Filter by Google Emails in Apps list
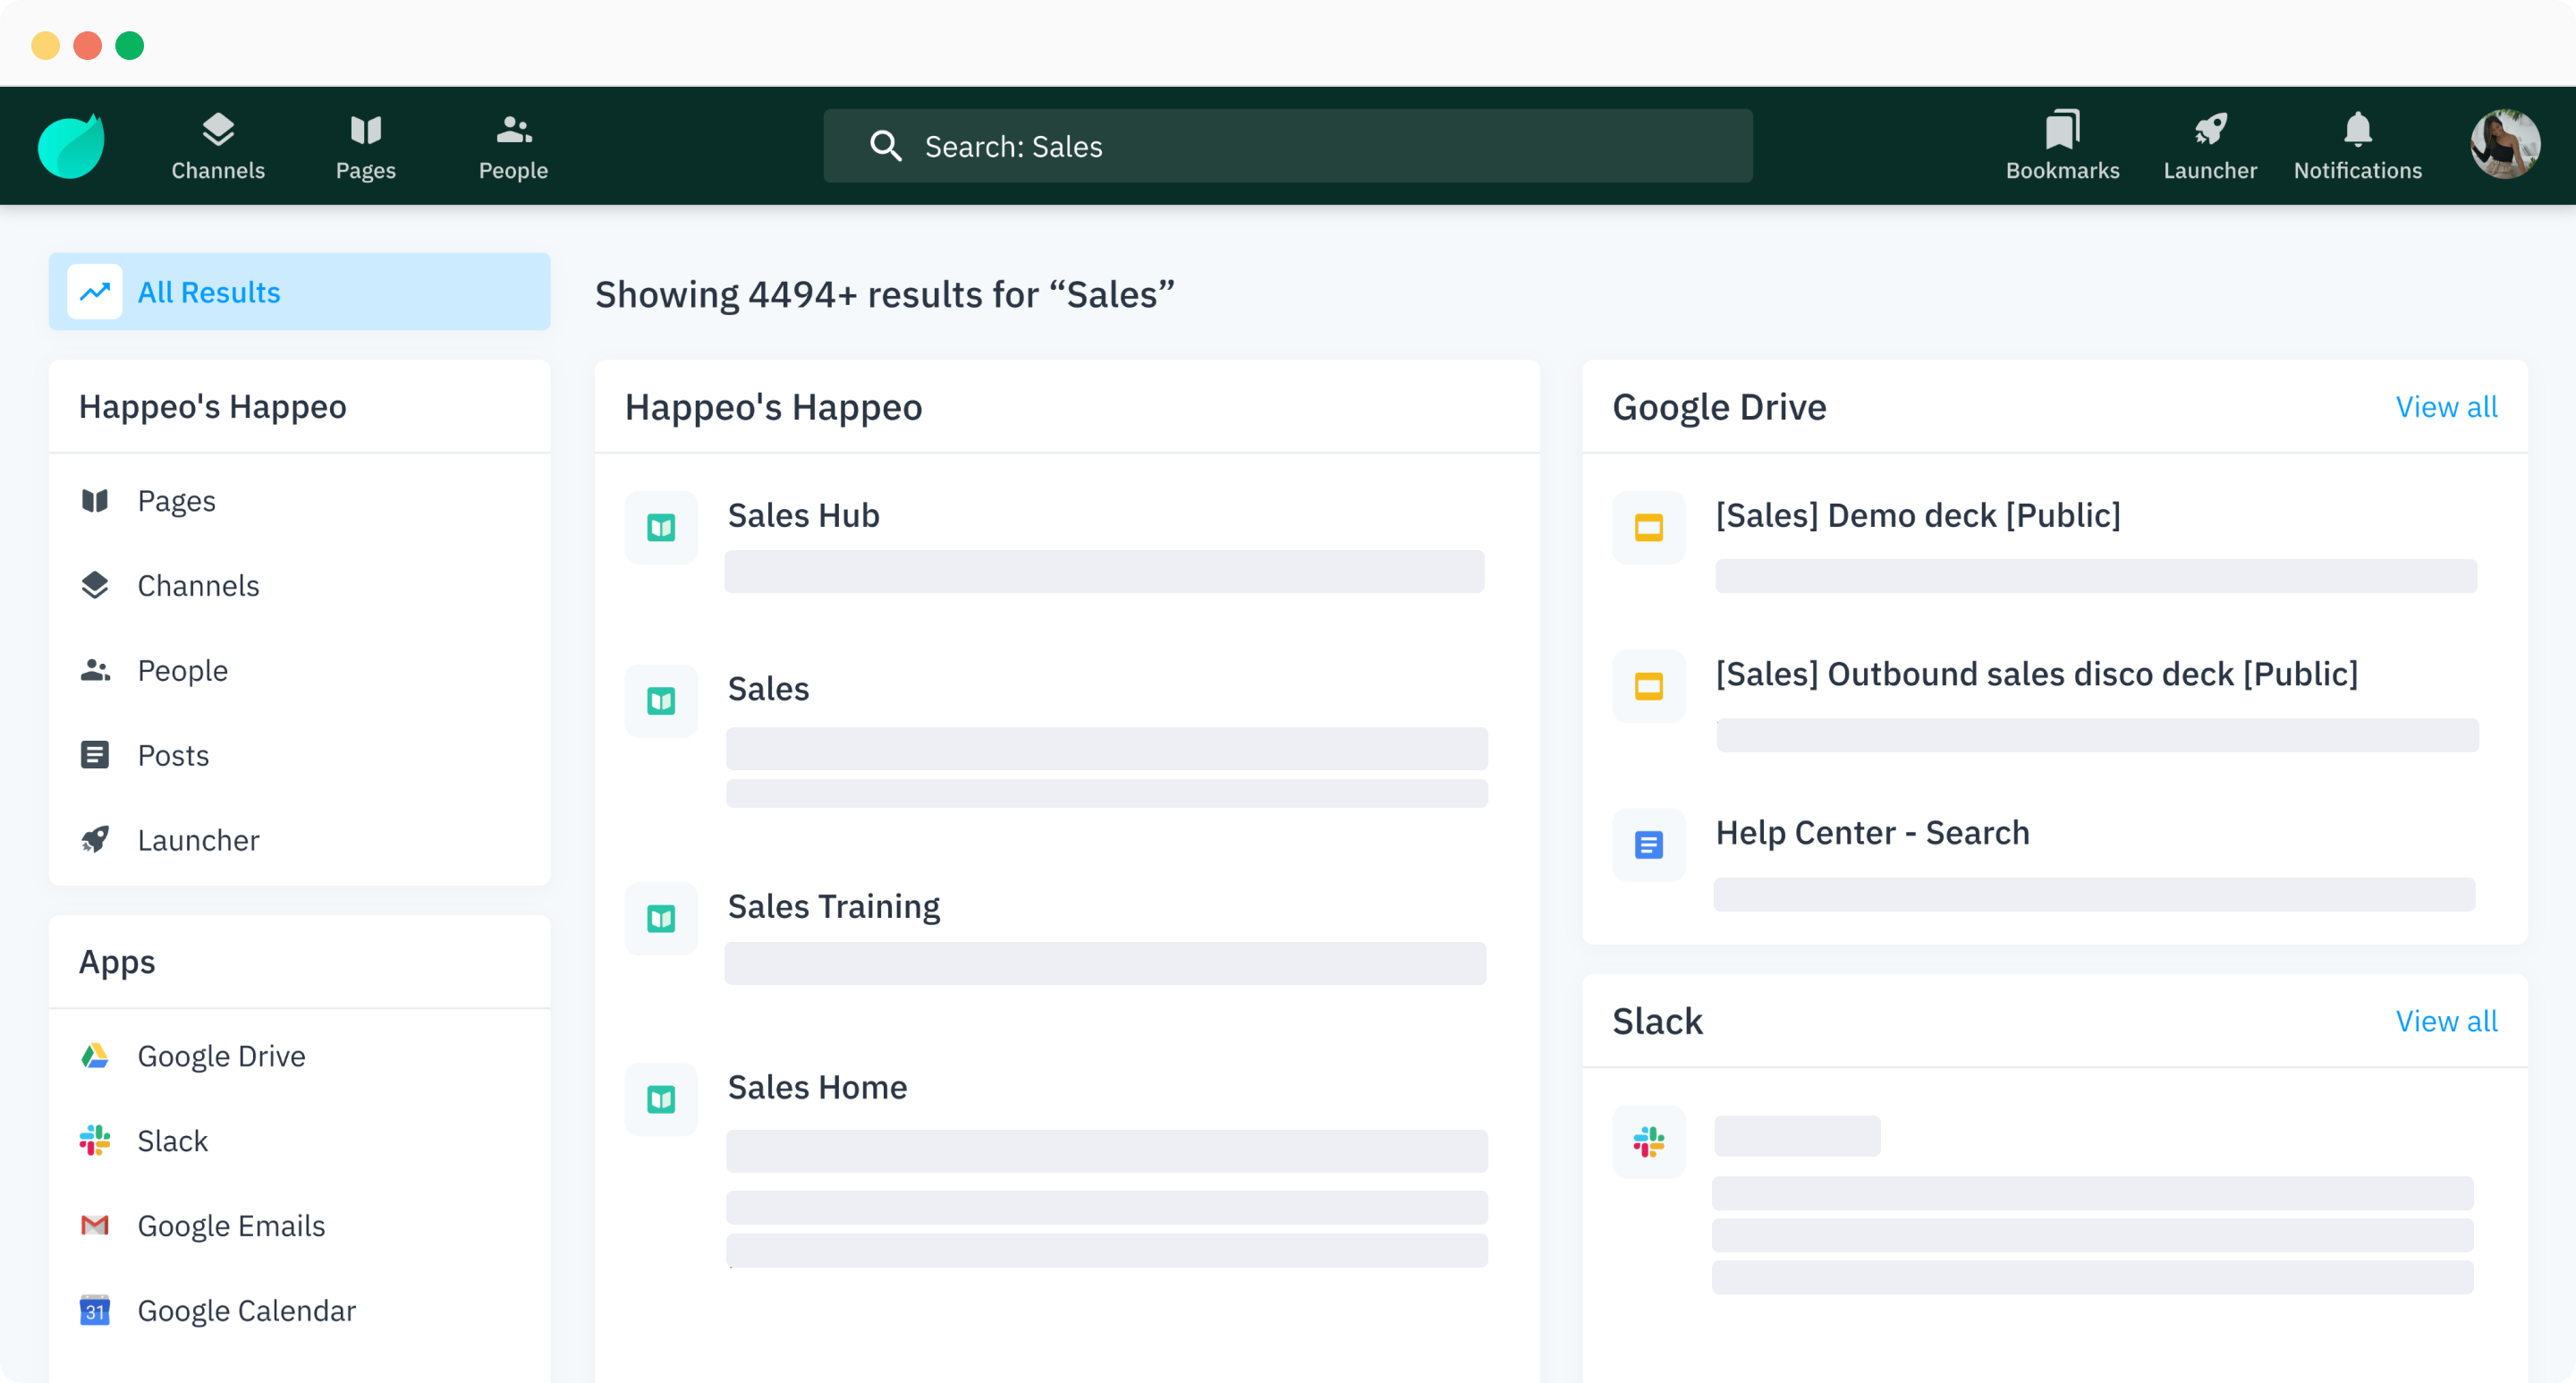 (x=299, y=1225)
